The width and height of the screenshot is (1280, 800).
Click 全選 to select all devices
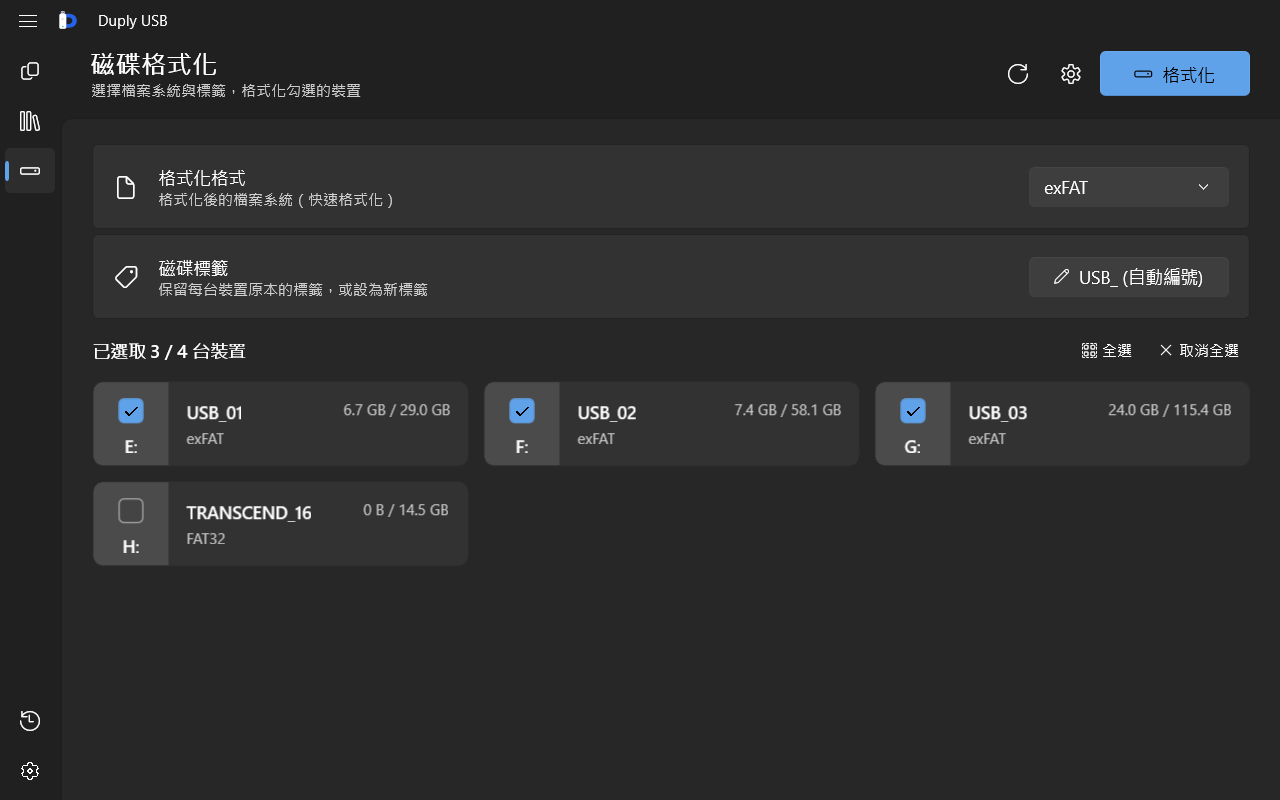[1107, 351]
